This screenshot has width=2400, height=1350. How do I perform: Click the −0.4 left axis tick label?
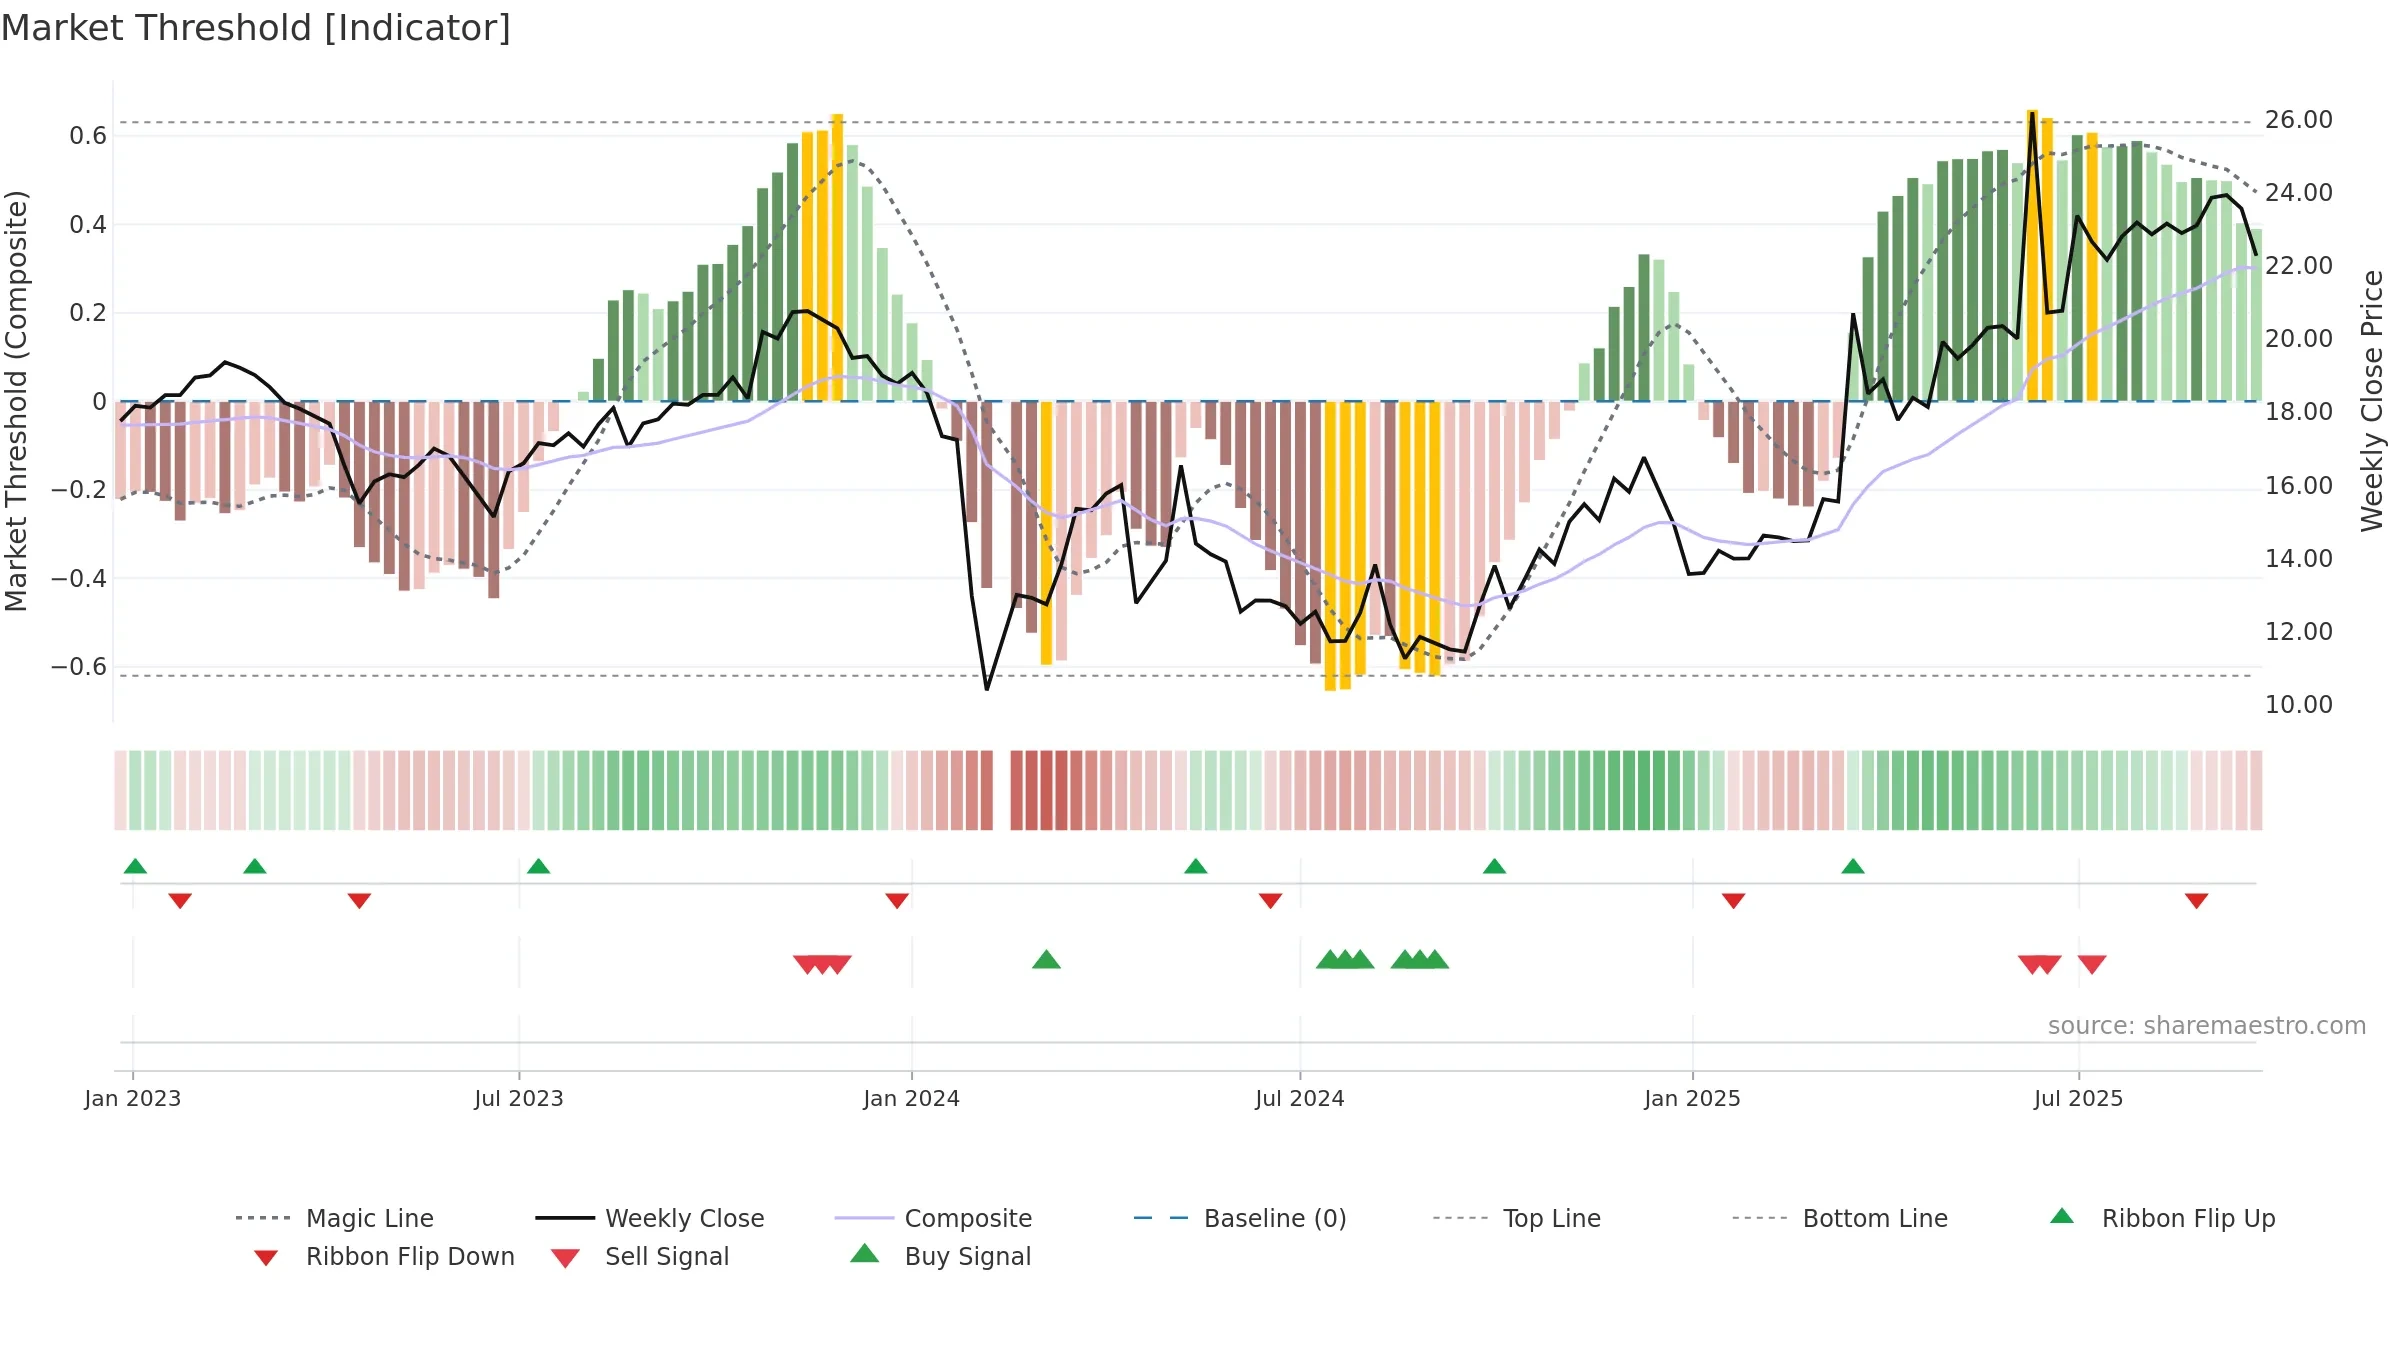pos(79,578)
